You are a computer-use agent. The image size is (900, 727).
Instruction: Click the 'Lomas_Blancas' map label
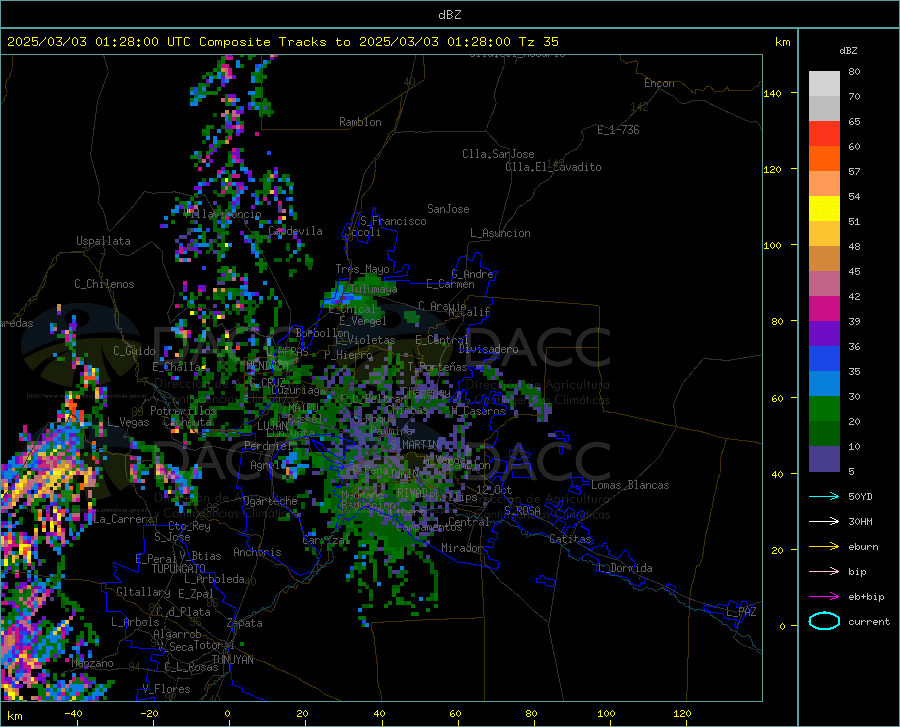630,485
